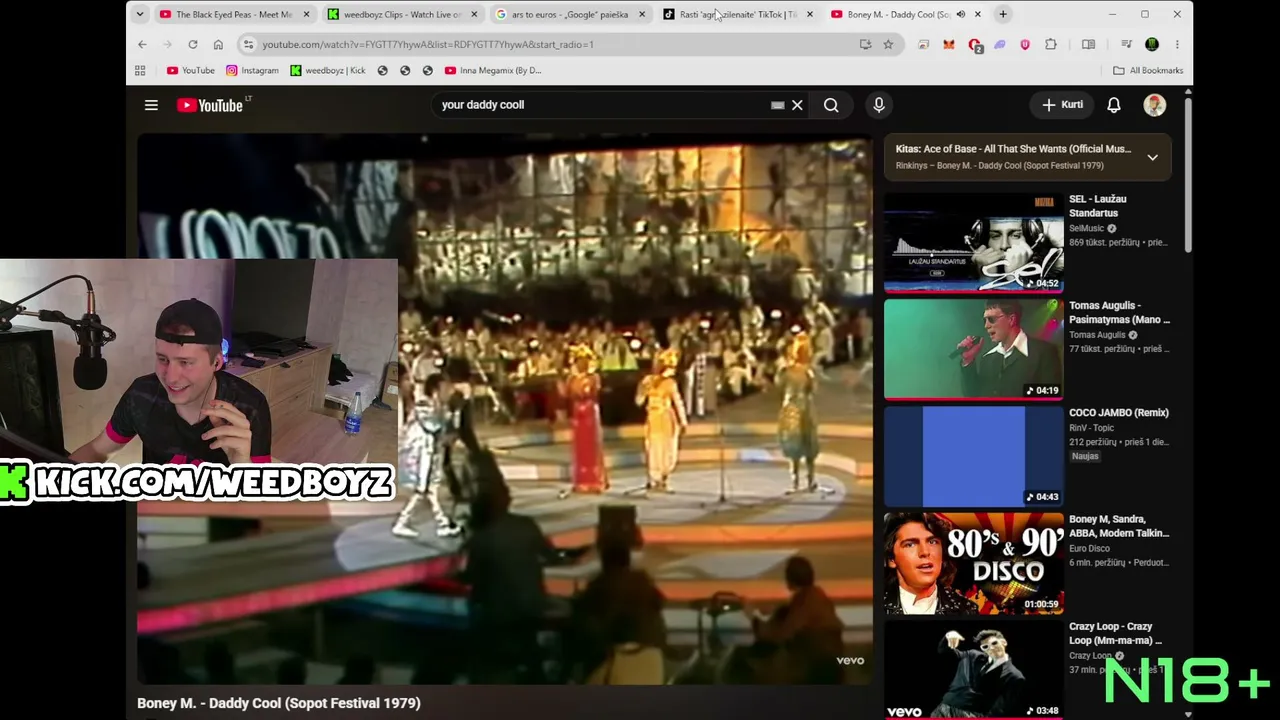
Task: Clear the YouTube search query
Action: coord(797,105)
